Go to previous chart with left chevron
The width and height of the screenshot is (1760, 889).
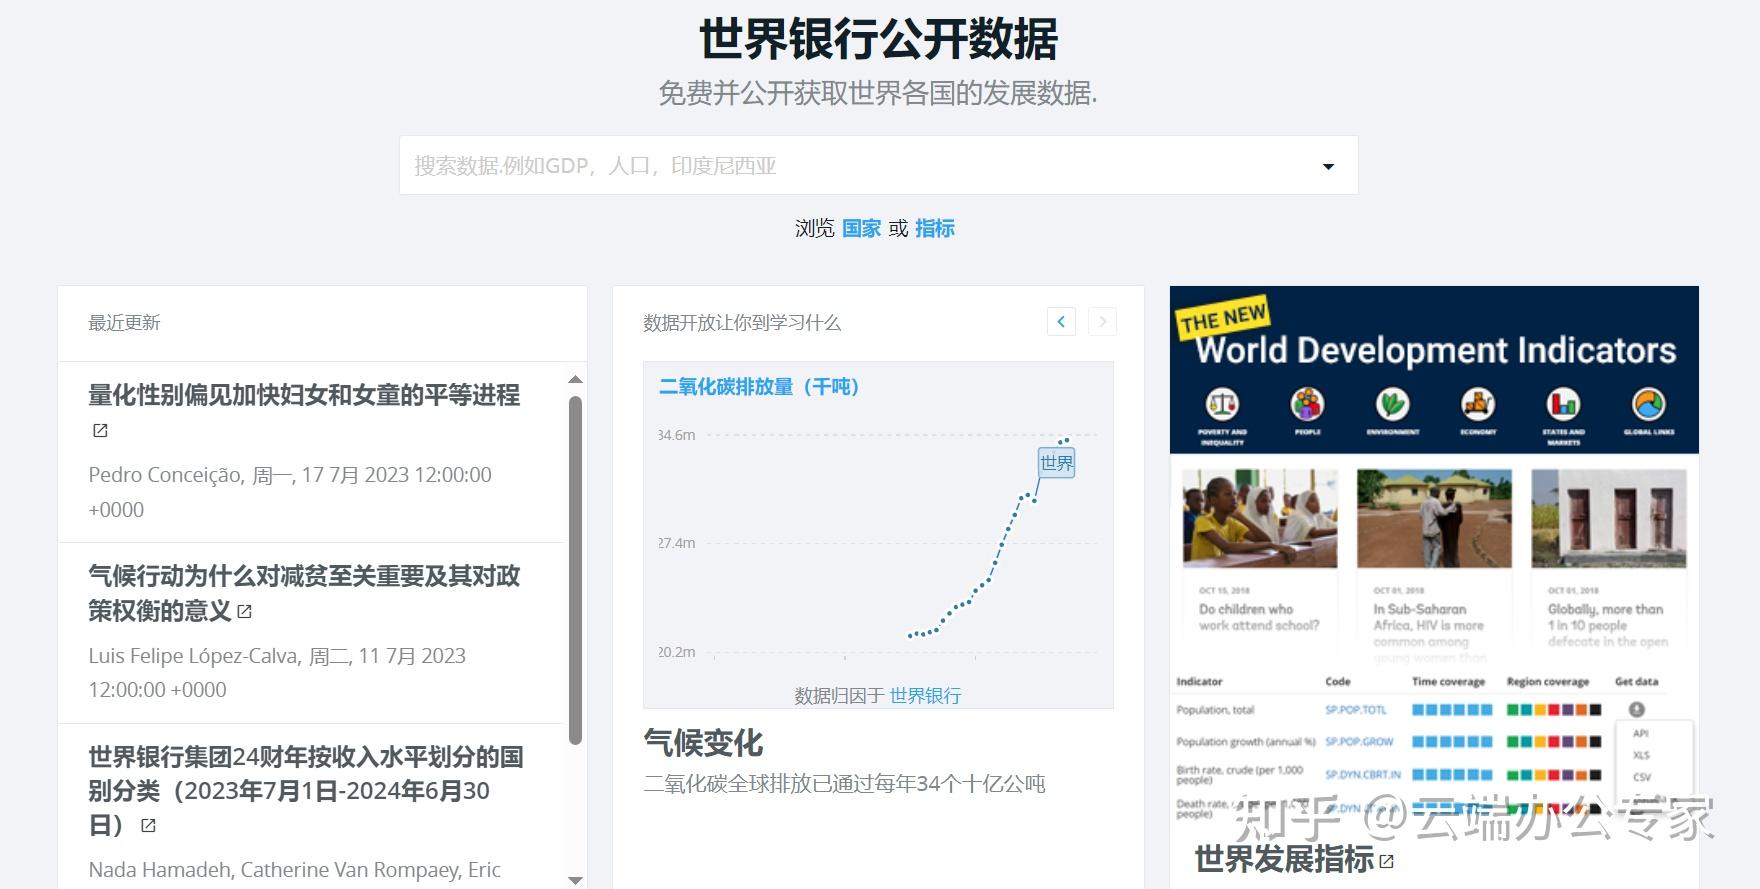1061,321
